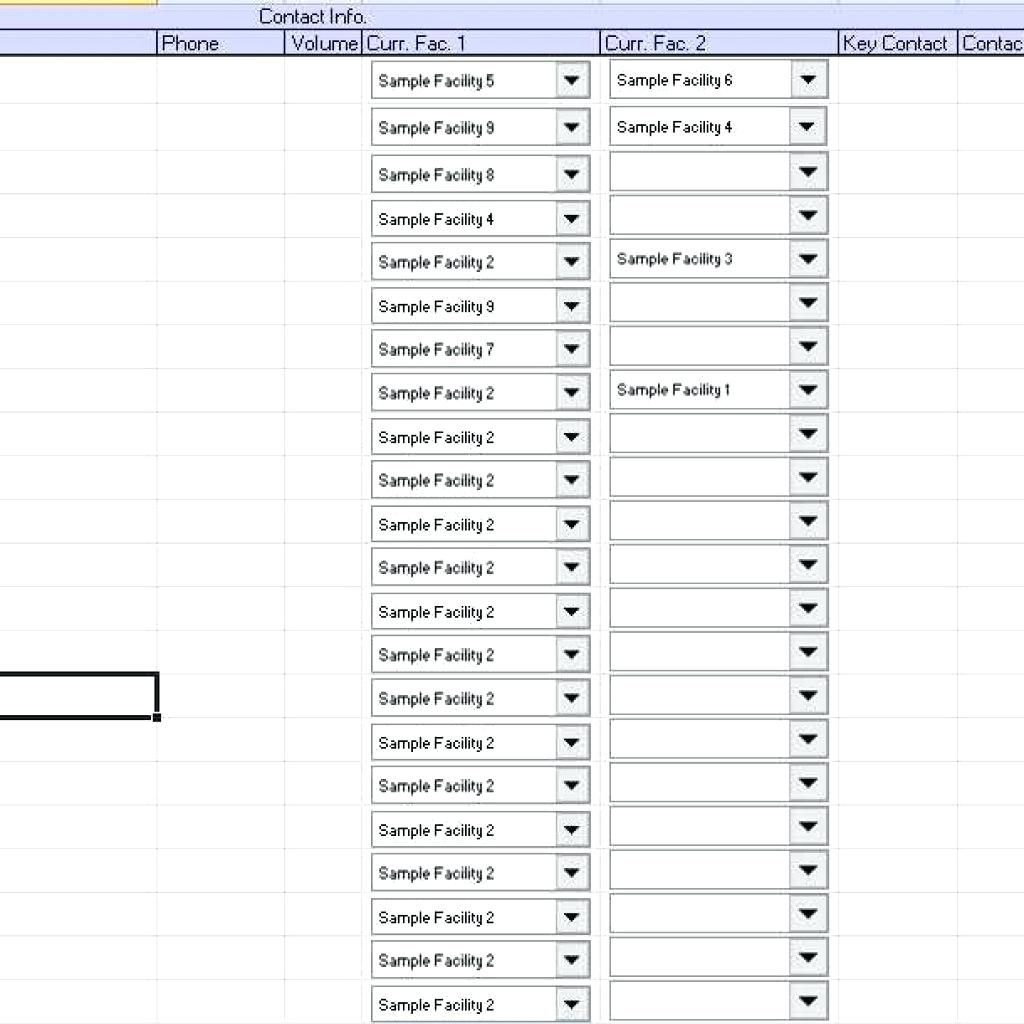Select the Phone column header
This screenshot has height=1024, width=1024.
(221, 43)
